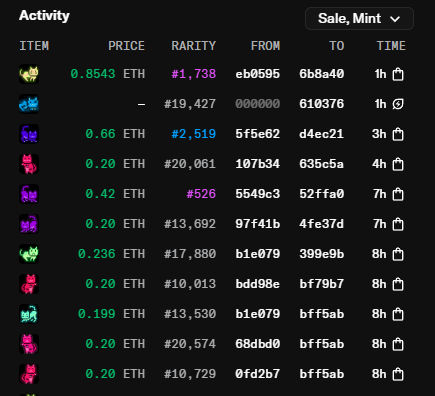Viewport: 435px width, 396px height.
Task: Click the rarity rank #19,427
Action: click(x=190, y=104)
